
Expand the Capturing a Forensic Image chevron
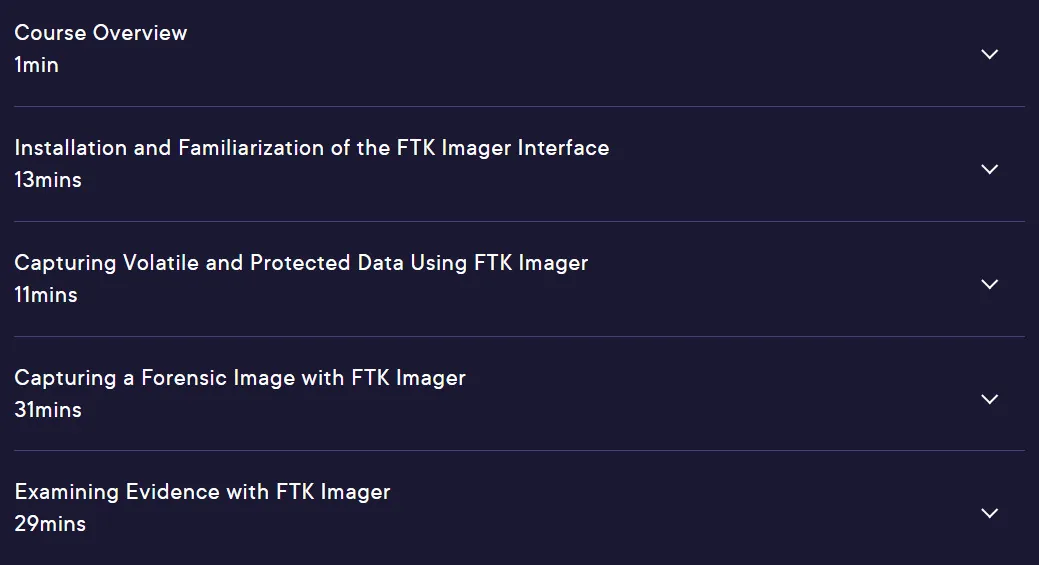(x=989, y=399)
